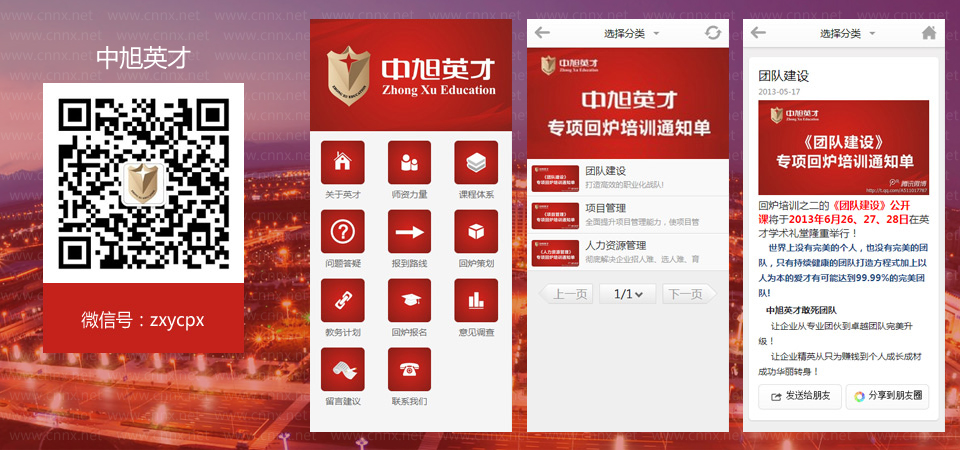Click the 中旭英才敢死团队 bold heading
Viewport: 960px width, 450px height.
coord(801,310)
